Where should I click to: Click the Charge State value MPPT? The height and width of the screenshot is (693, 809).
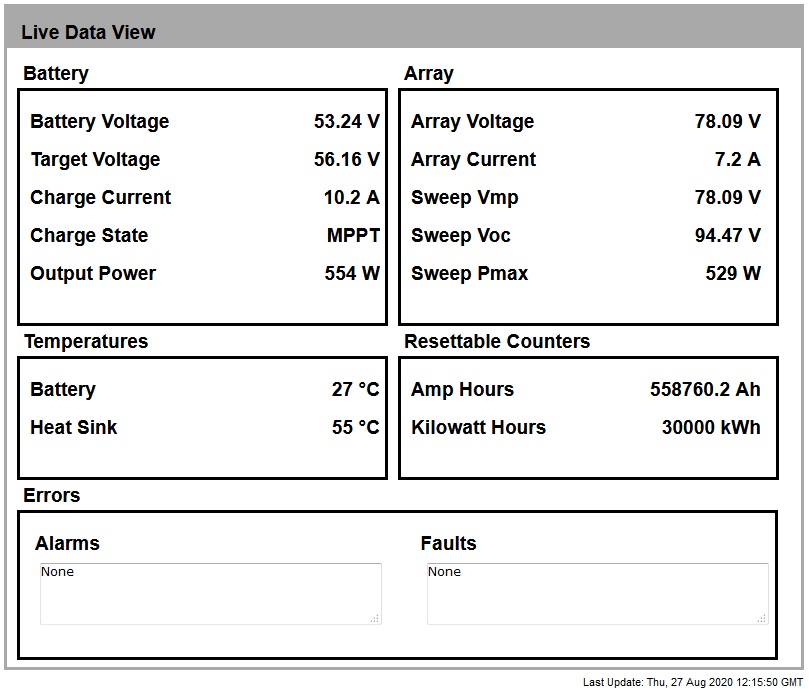point(353,236)
